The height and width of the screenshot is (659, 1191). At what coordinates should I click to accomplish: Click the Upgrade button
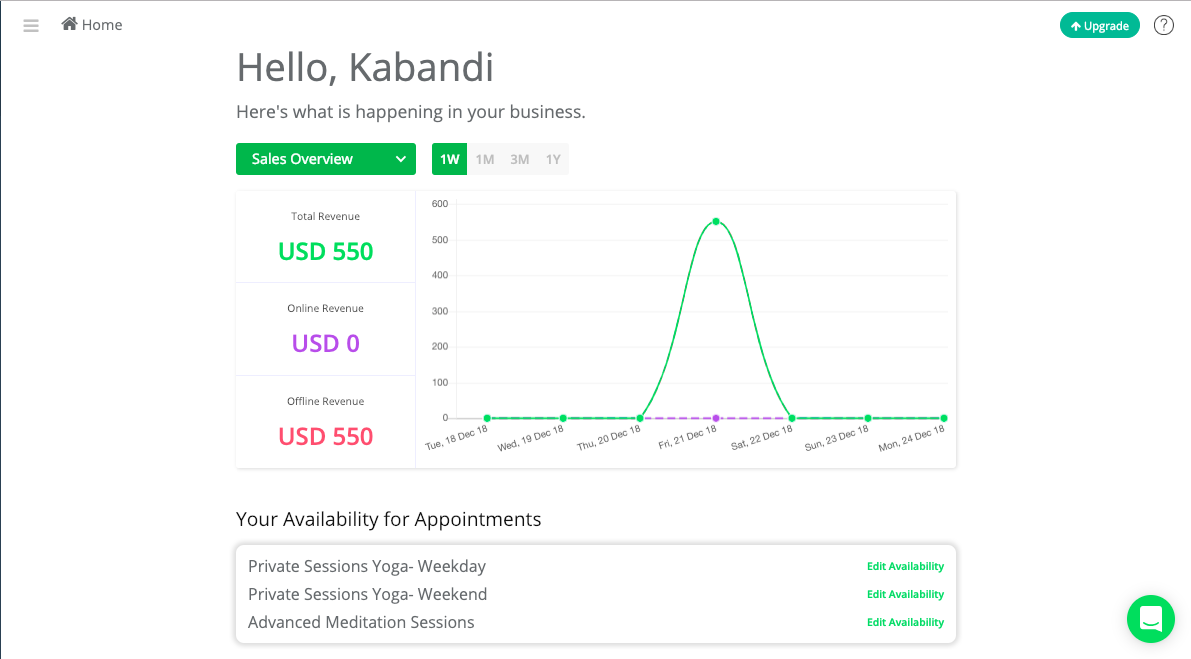[x=1099, y=25]
